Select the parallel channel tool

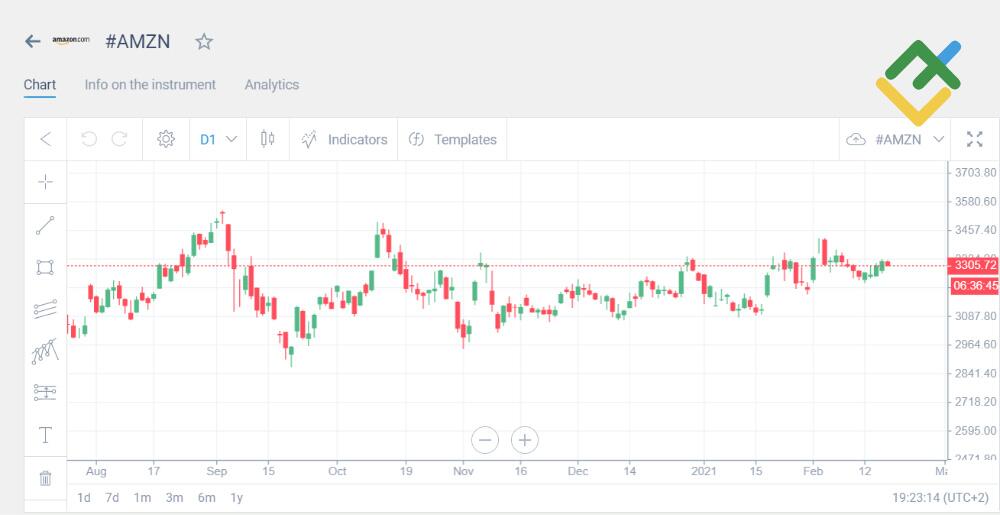(x=45, y=309)
